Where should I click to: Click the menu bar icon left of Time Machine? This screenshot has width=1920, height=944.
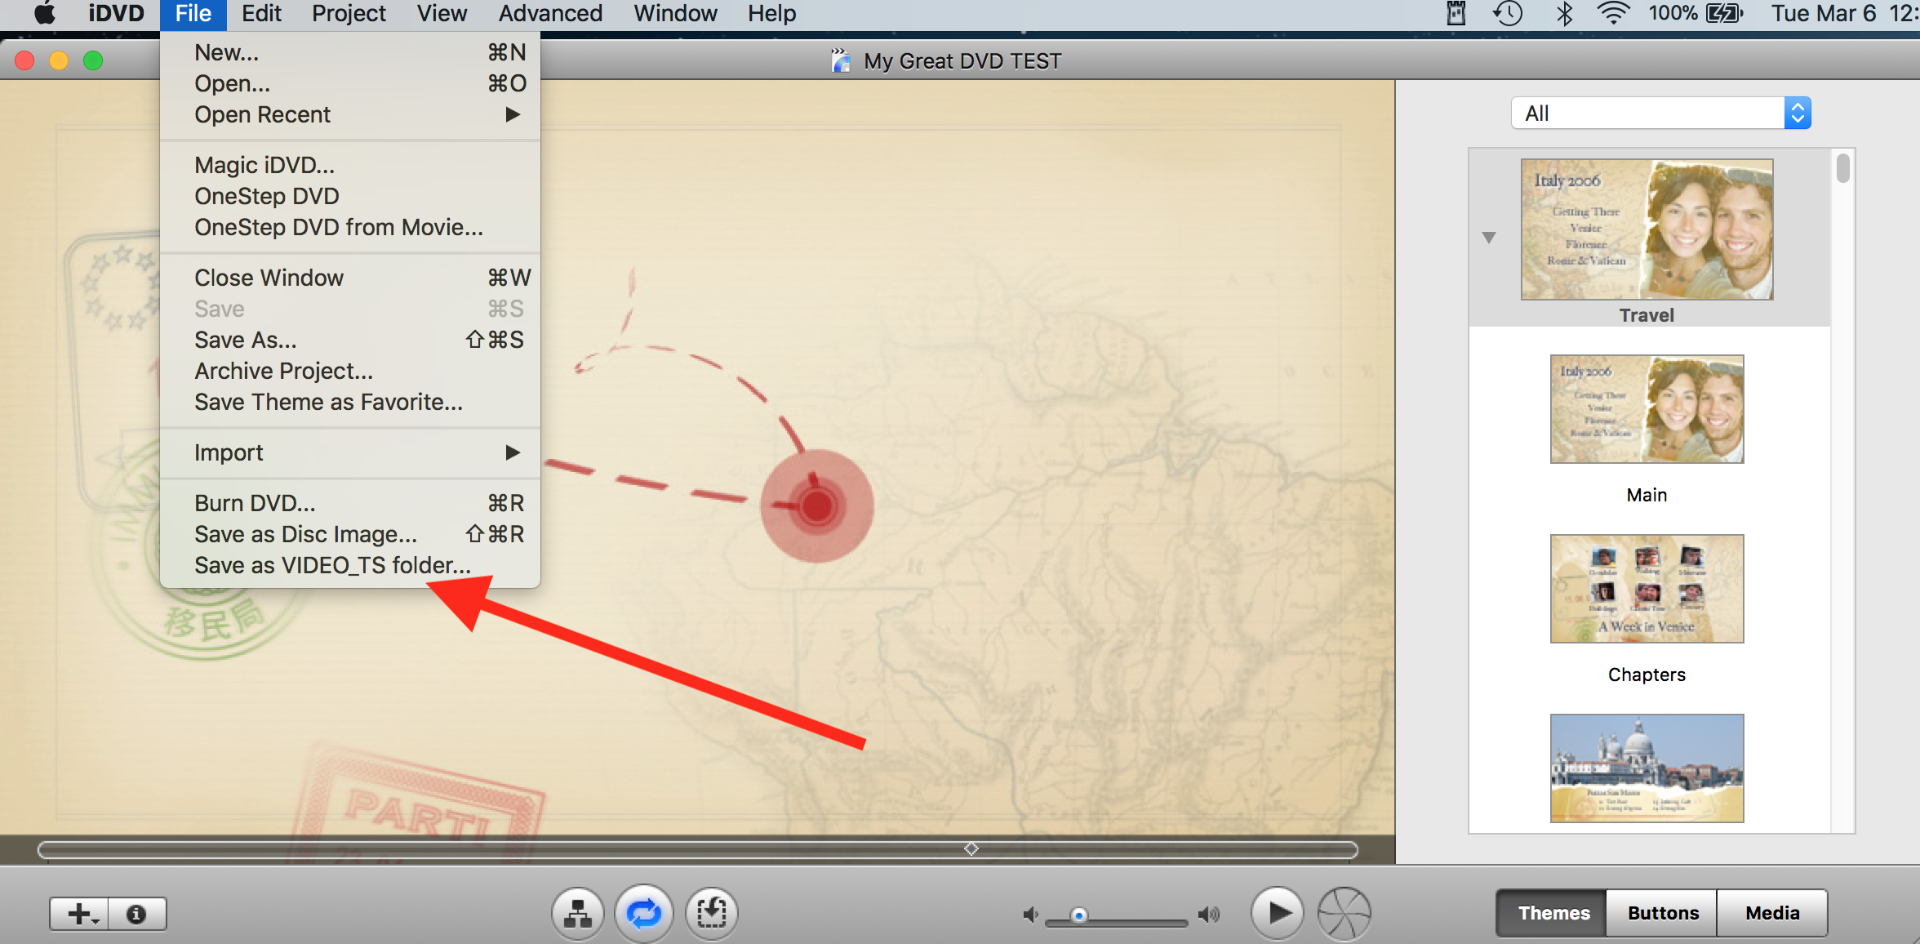[1456, 14]
